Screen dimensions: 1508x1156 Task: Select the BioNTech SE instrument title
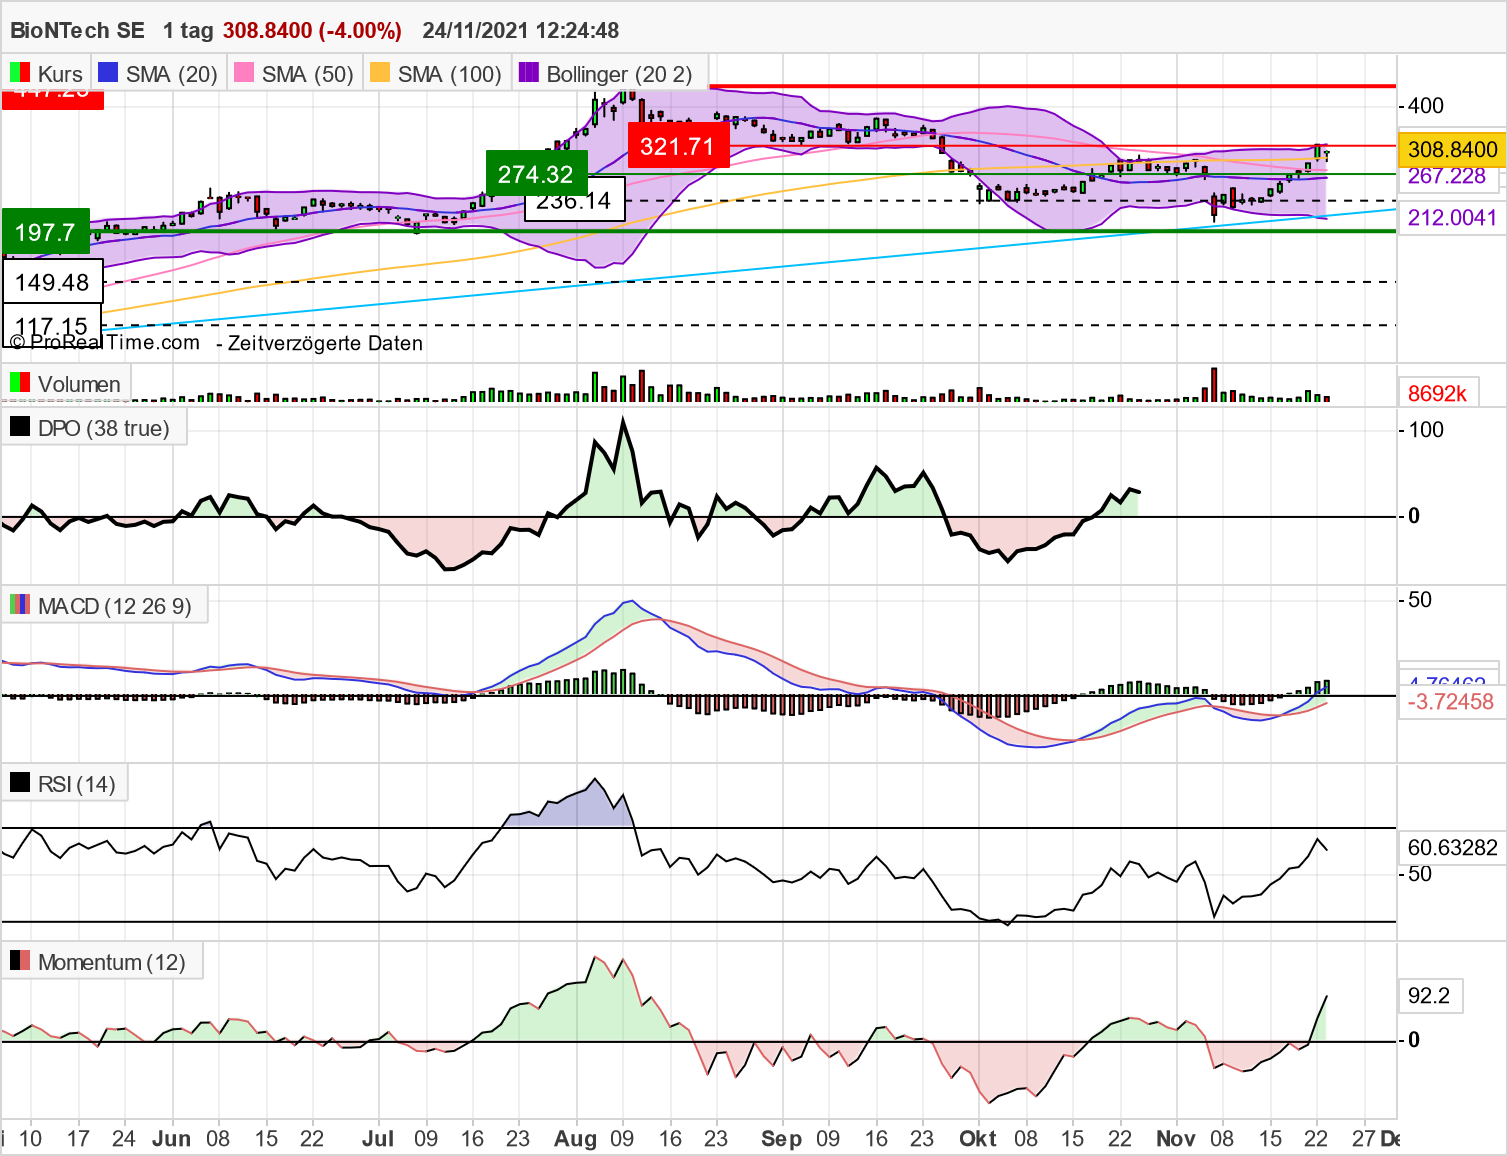(70, 30)
